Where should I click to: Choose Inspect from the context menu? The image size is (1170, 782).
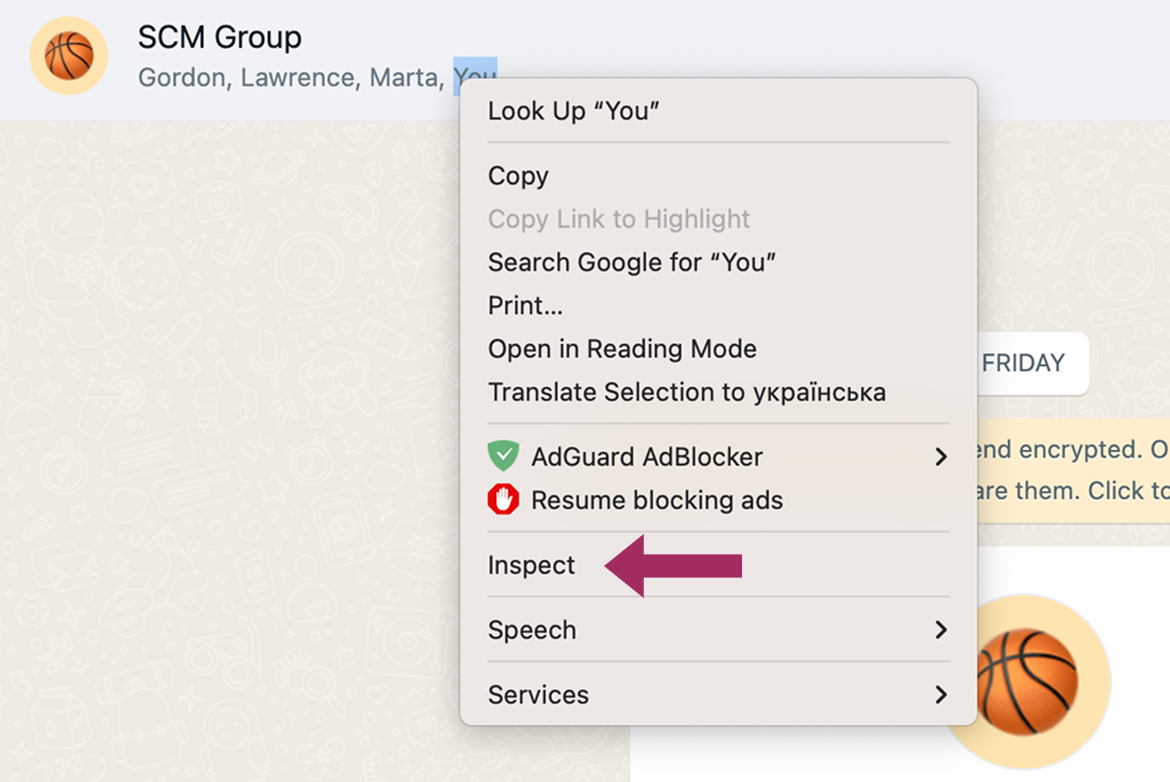click(x=531, y=565)
